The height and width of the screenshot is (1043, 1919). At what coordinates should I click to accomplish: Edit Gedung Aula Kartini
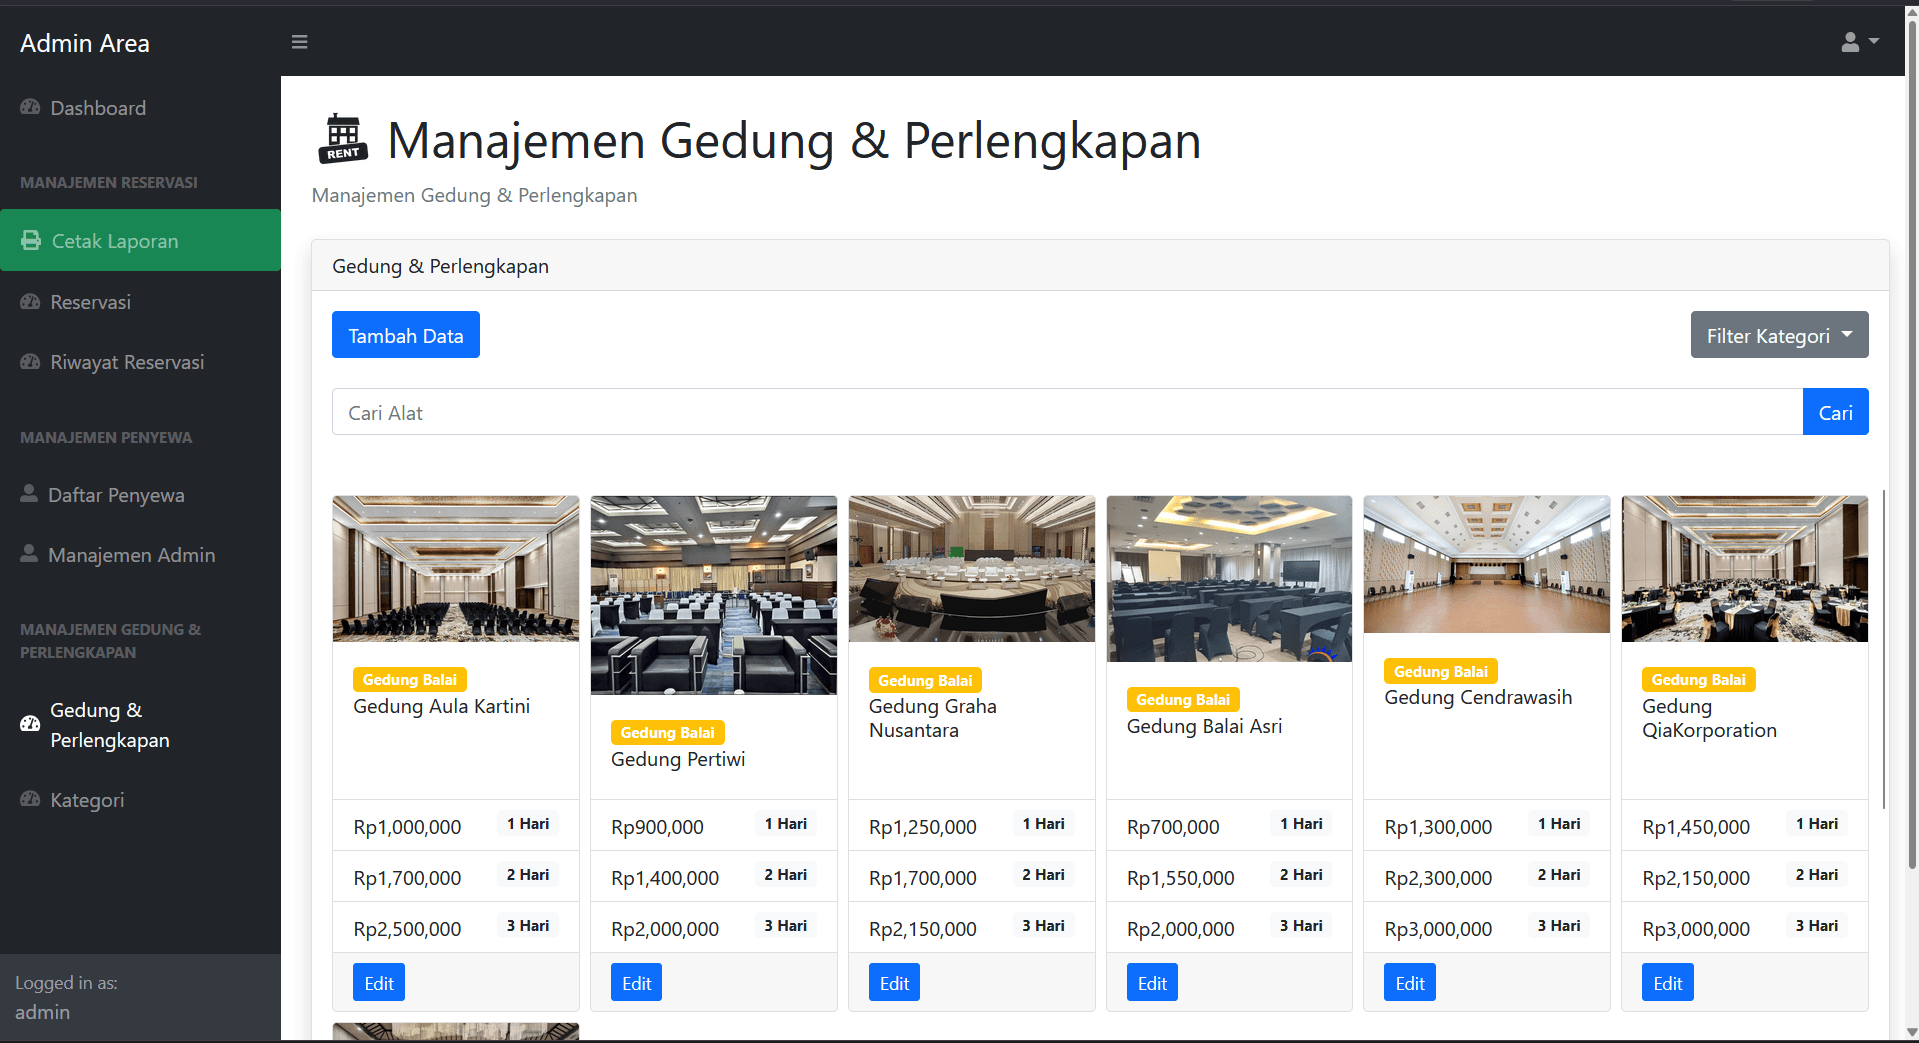pyautogui.click(x=379, y=983)
